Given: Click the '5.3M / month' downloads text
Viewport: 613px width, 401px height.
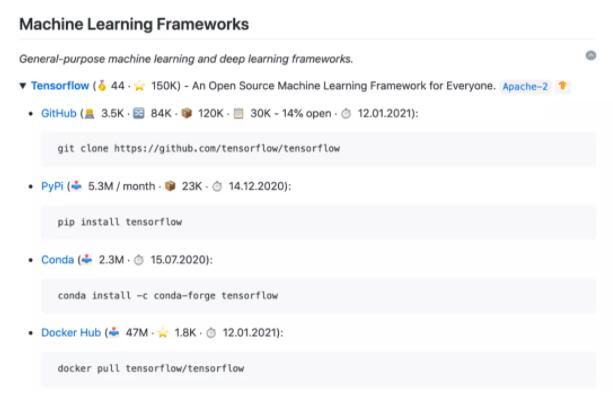Looking at the screenshot, I should coord(122,186).
